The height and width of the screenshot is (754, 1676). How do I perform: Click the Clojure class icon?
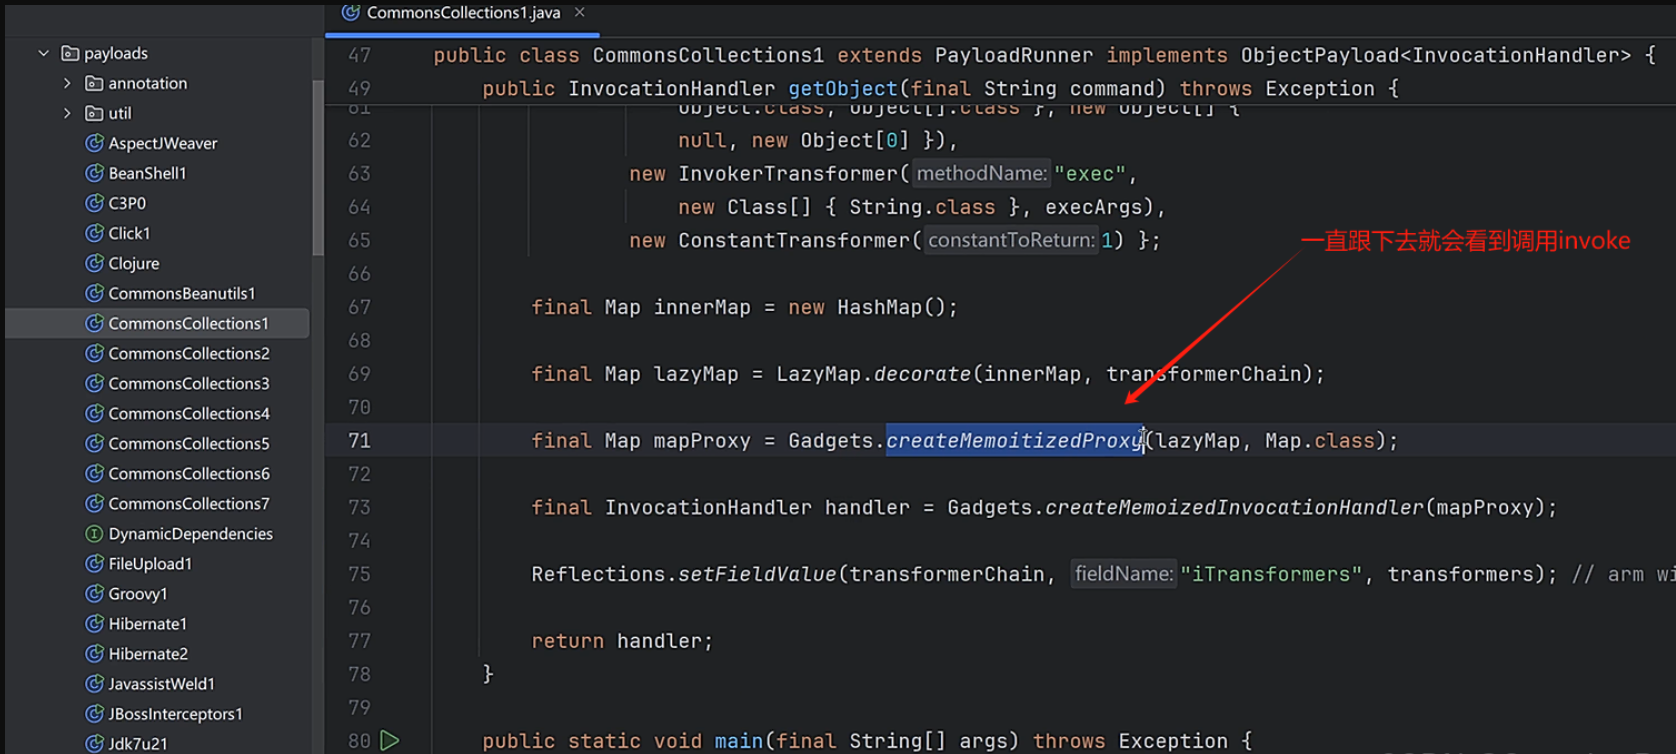[x=94, y=263]
